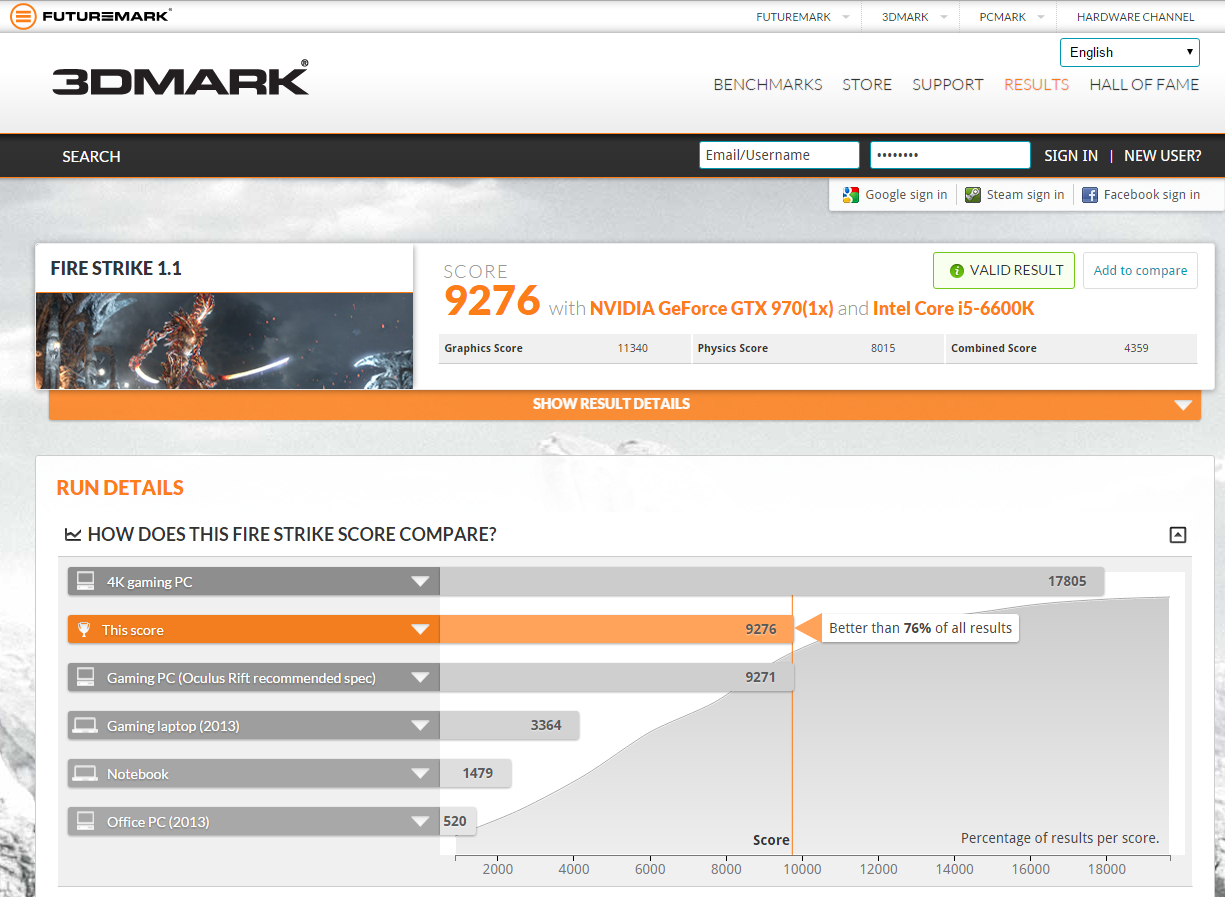Image resolution: width=1225 pixels, height=897 pixels.
Task: Click the NEW USER? link
Action: [x=1163, y=155]
